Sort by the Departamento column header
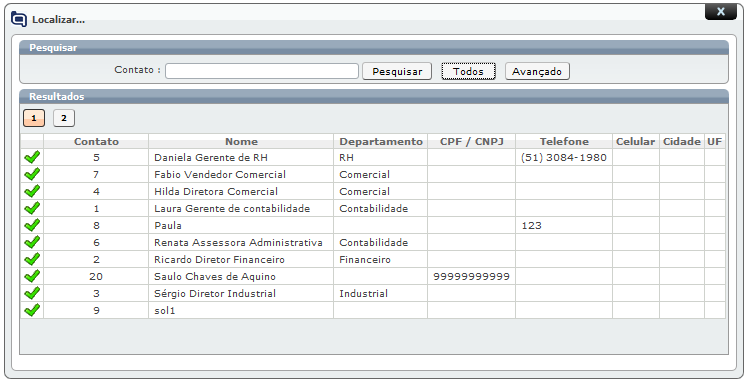 381,142
